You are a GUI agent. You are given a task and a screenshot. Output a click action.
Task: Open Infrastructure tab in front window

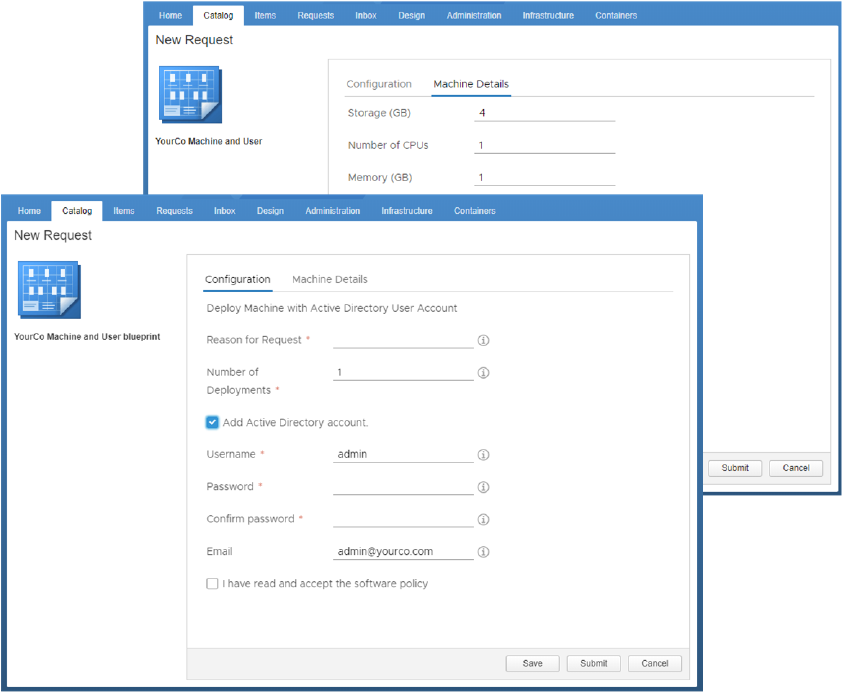[407, 211]
